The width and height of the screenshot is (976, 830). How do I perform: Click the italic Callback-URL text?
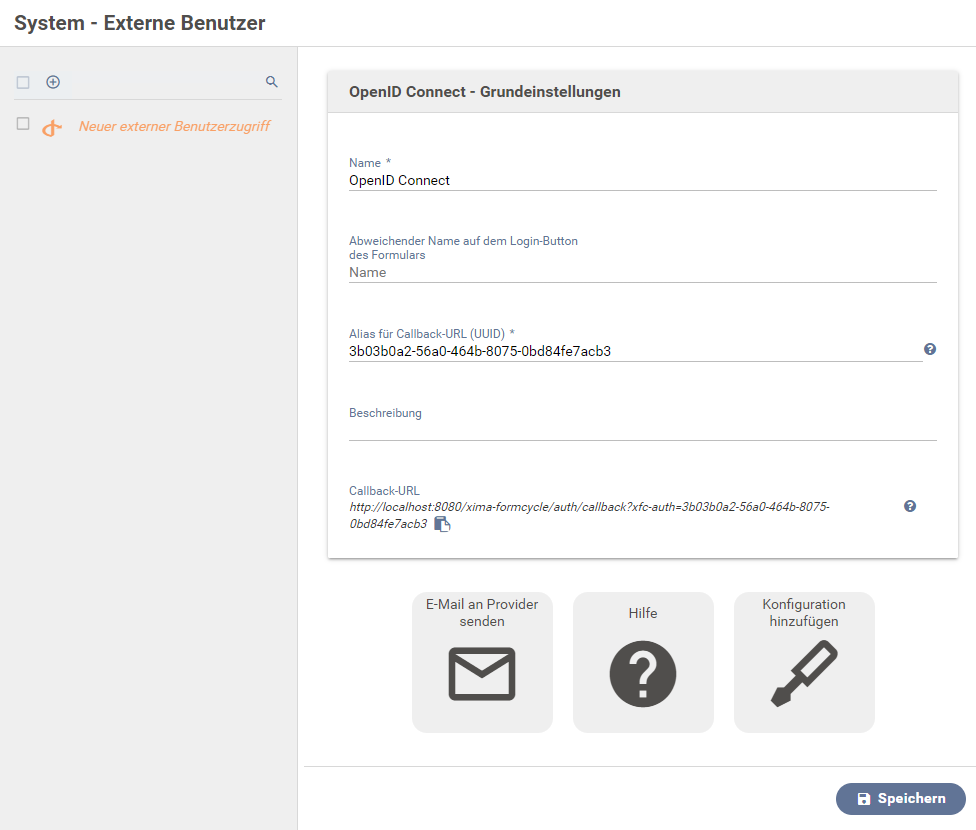589,508
